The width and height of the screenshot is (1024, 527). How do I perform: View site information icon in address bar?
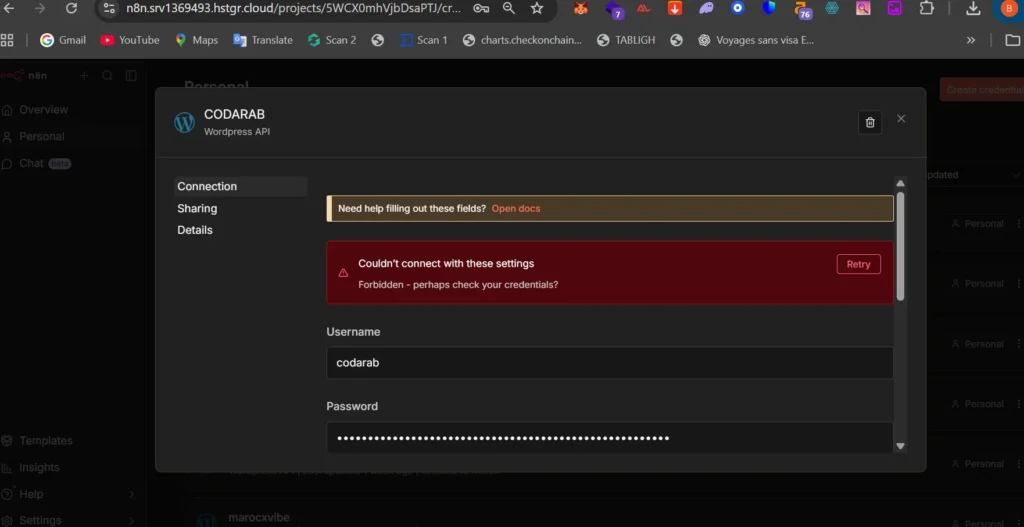(109, 8)
